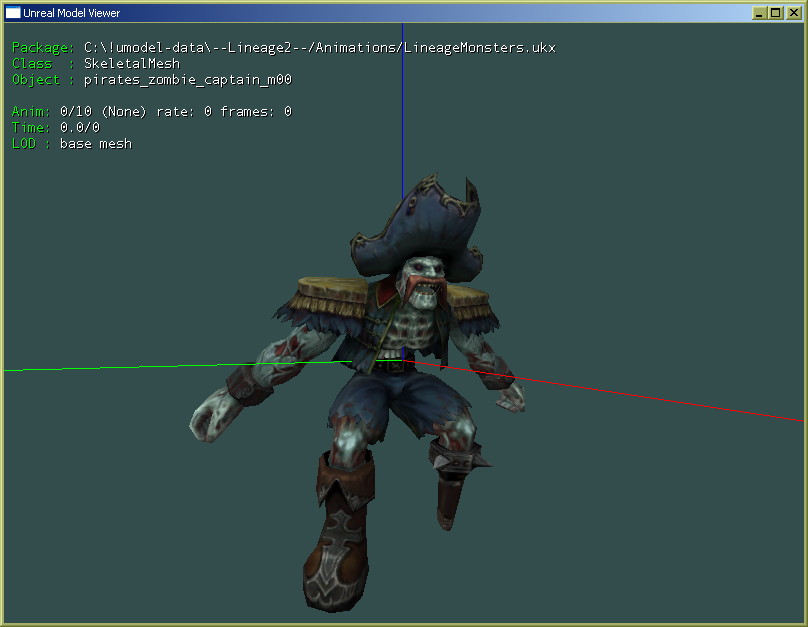Click the Time value 0.0/0
The height and width of the screenshot is (627, 808).
click(x=80, y=127)
